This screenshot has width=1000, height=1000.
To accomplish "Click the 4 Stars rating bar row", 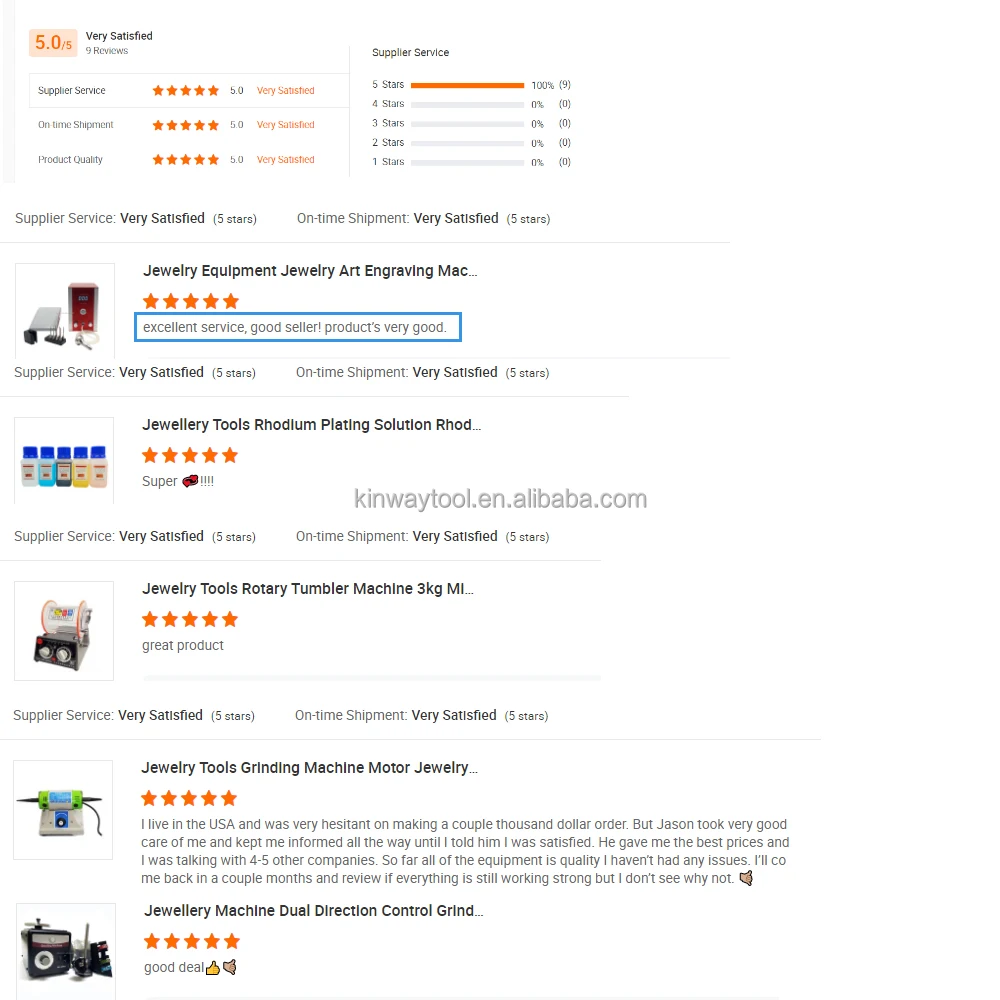I will tap(471, 104).
